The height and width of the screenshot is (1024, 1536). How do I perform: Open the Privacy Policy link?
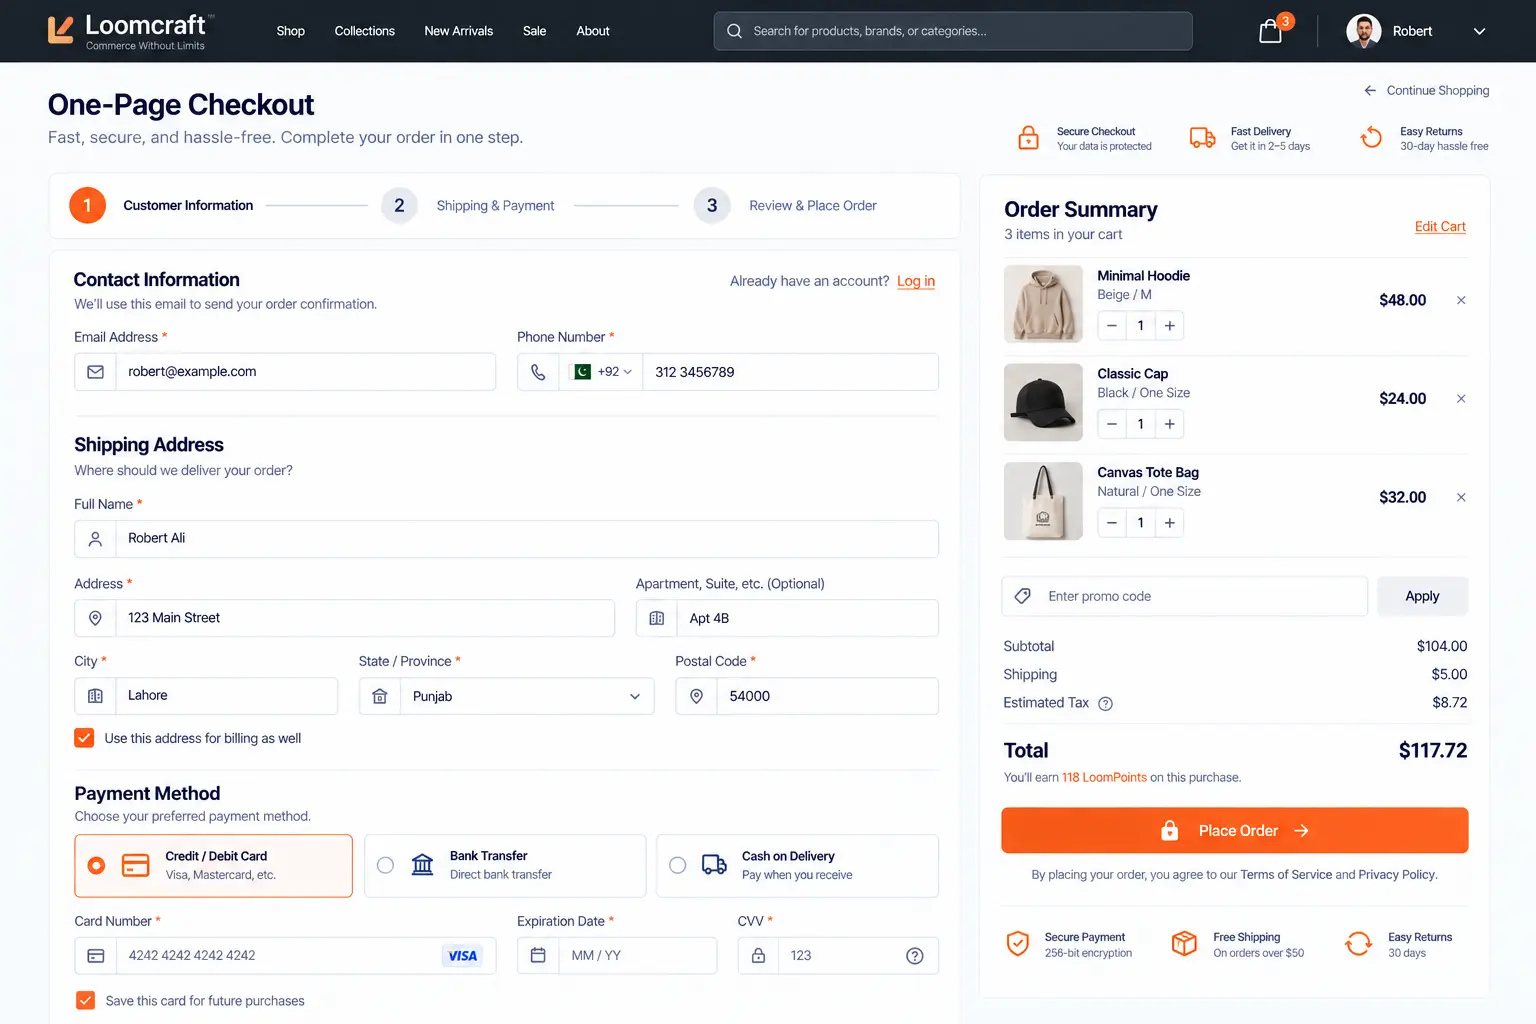point(1396,874)
